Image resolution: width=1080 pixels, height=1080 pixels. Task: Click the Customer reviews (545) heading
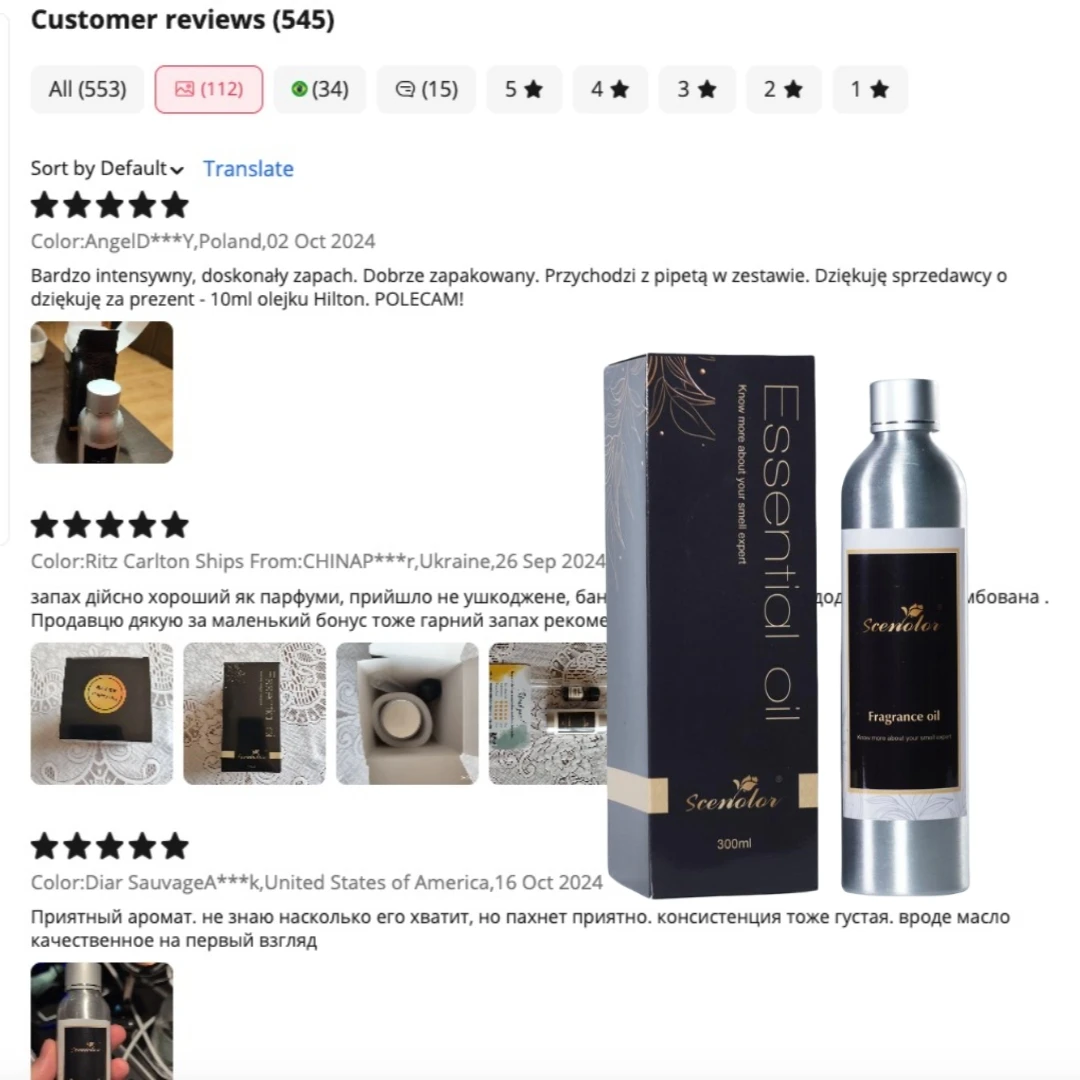coord(183,19)
